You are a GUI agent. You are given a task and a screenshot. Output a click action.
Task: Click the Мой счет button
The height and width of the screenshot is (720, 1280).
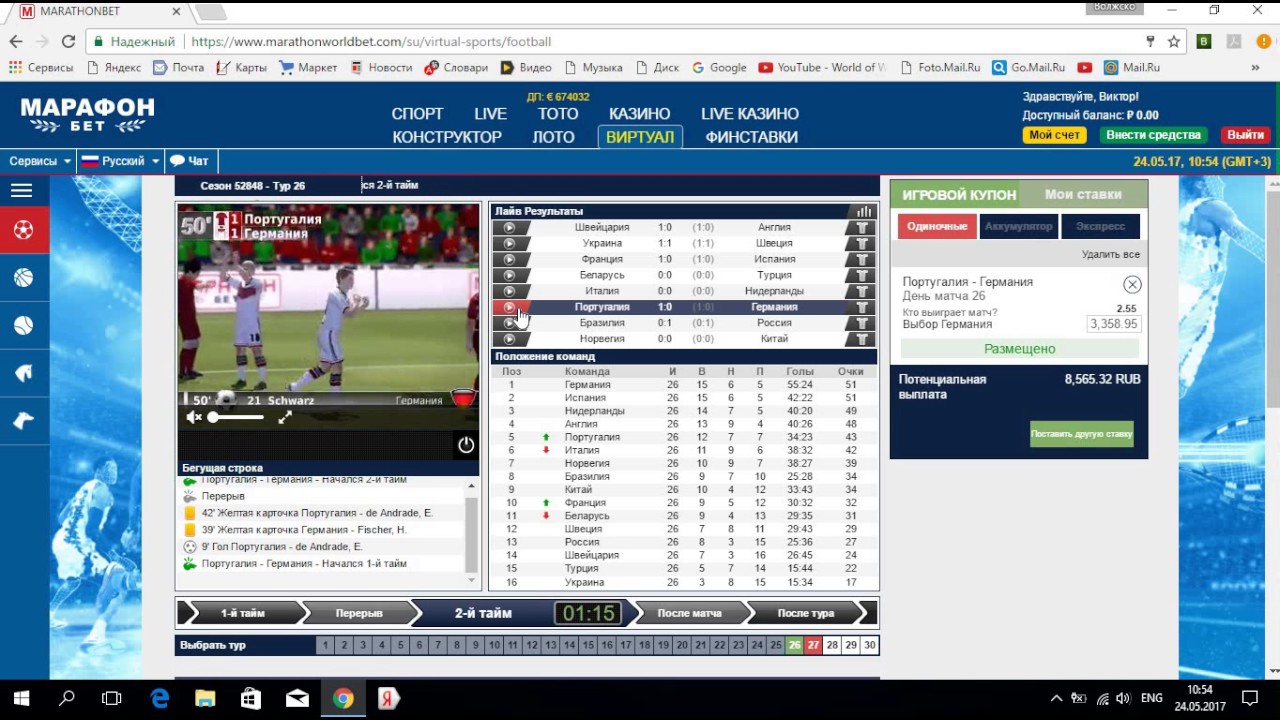click(x=1054, y=135)
